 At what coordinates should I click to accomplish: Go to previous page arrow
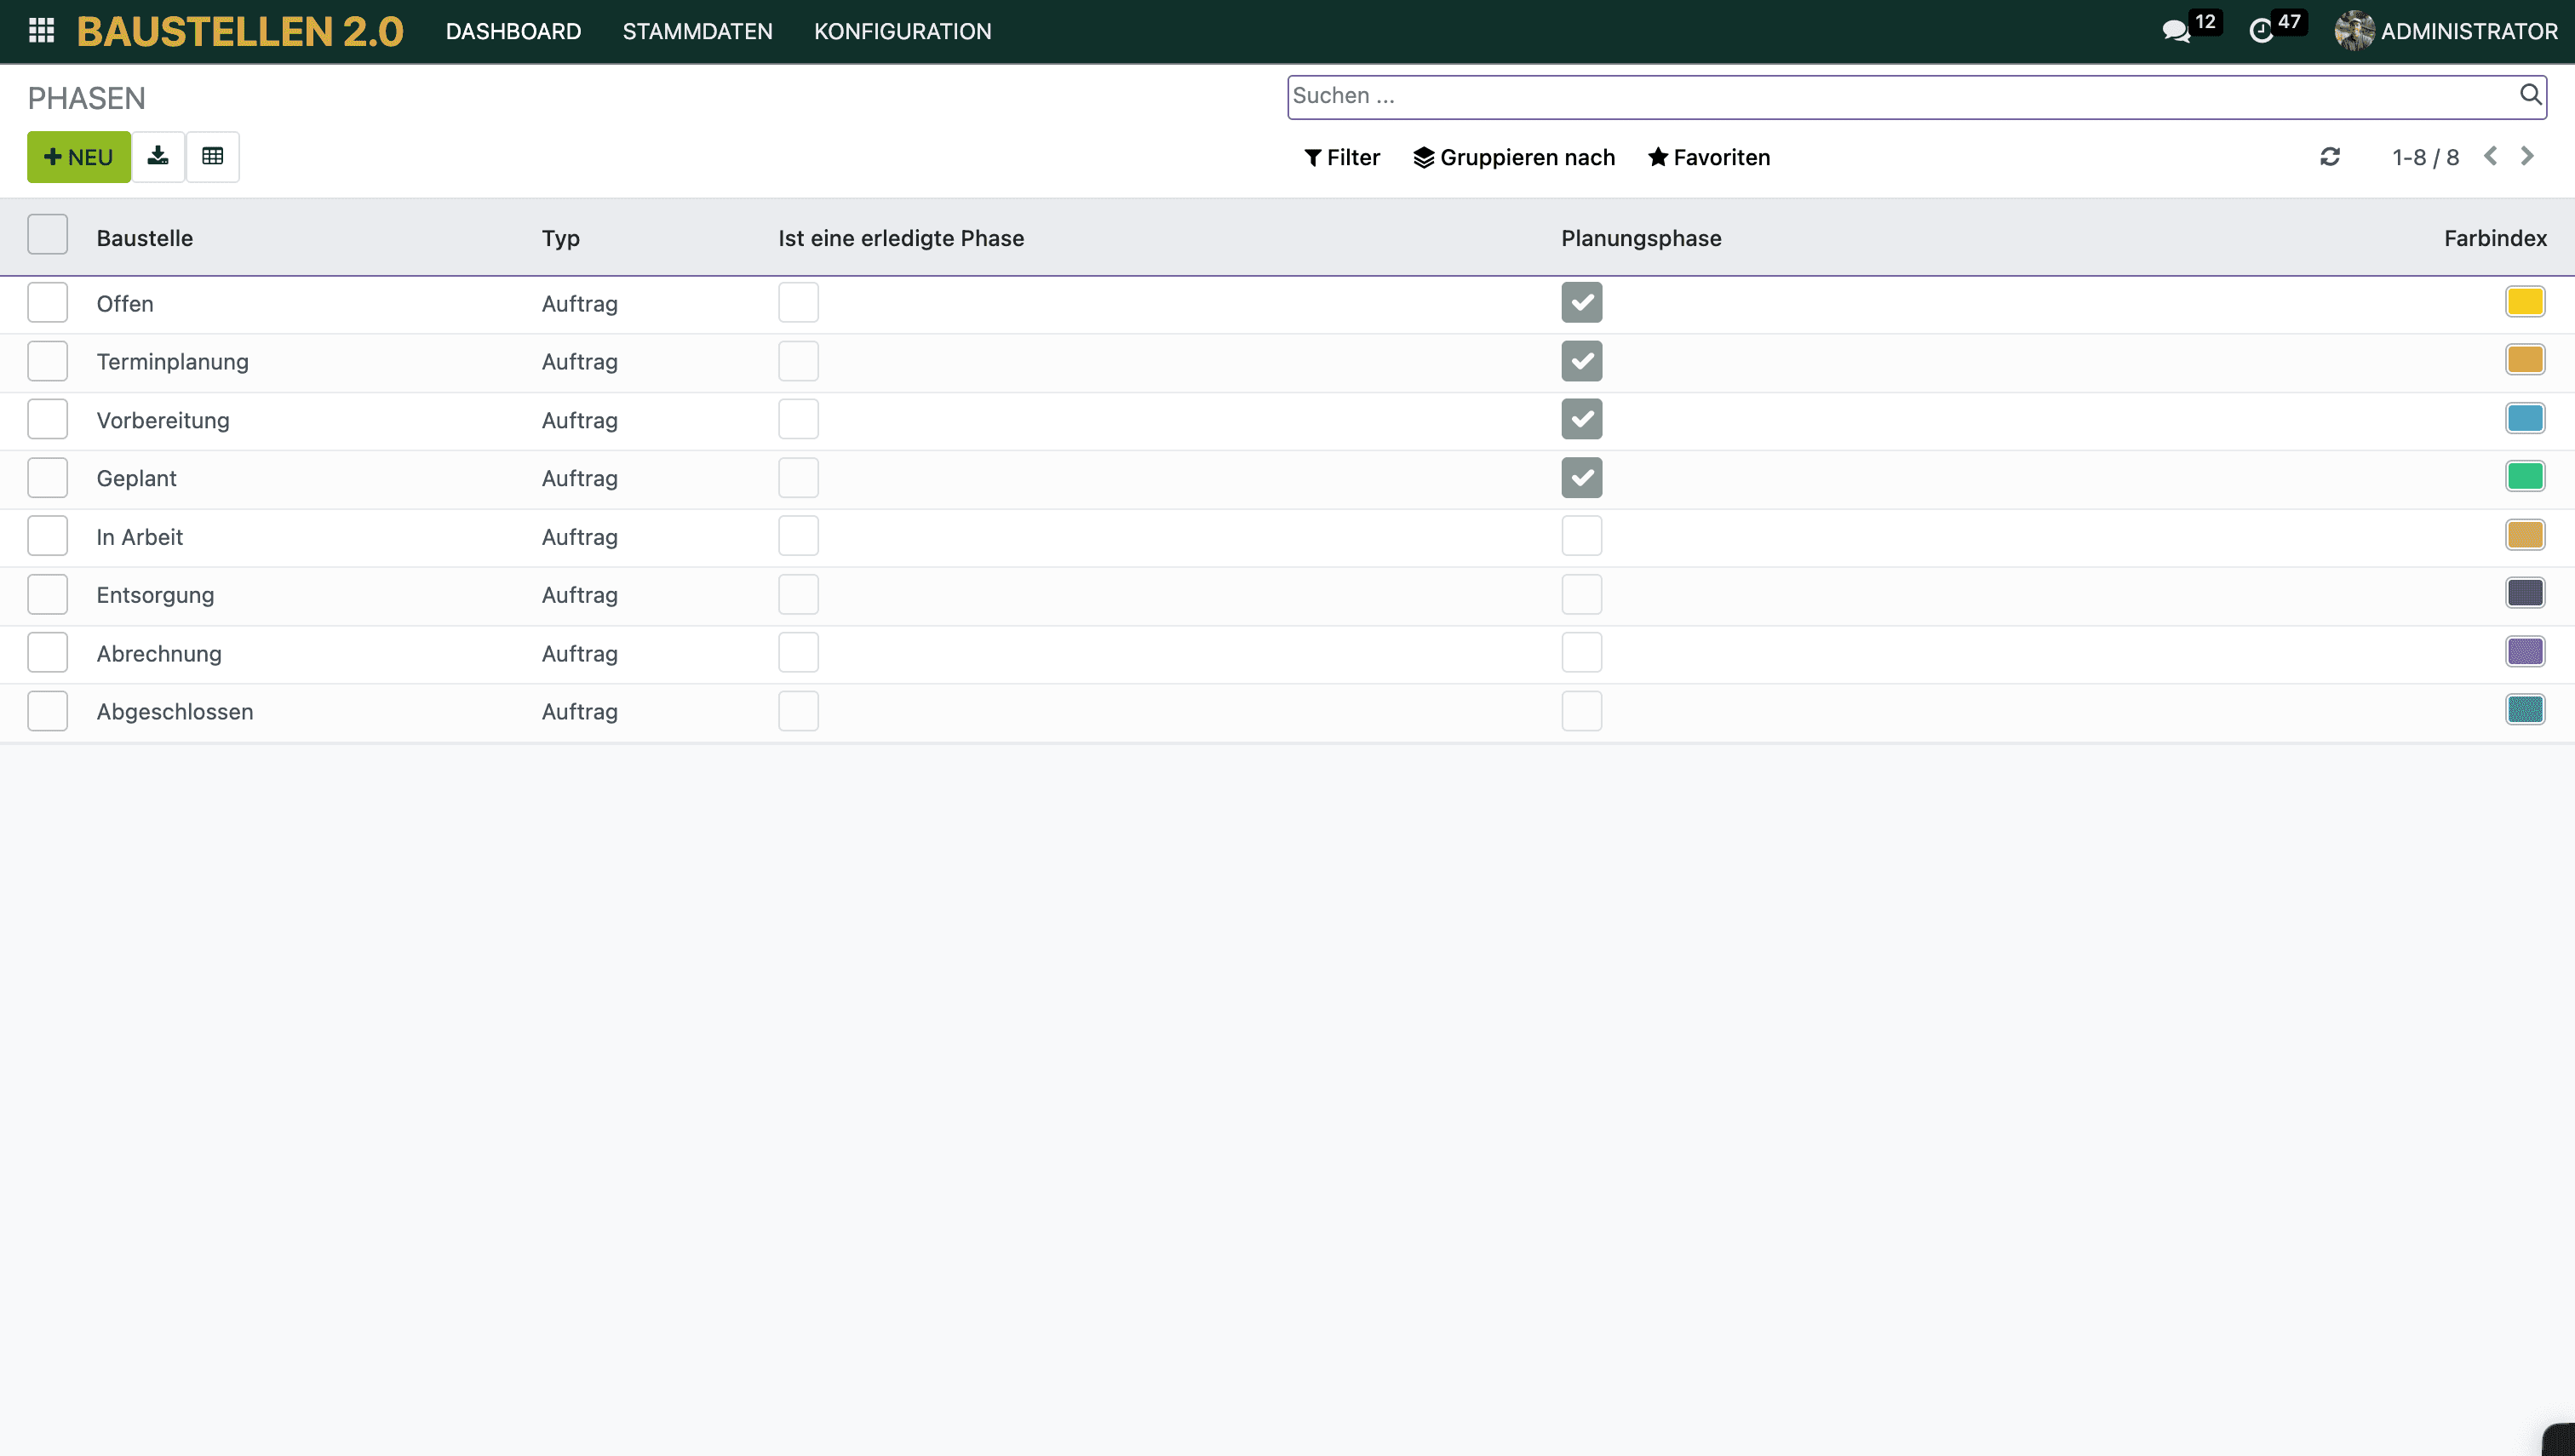(2491, 156)
